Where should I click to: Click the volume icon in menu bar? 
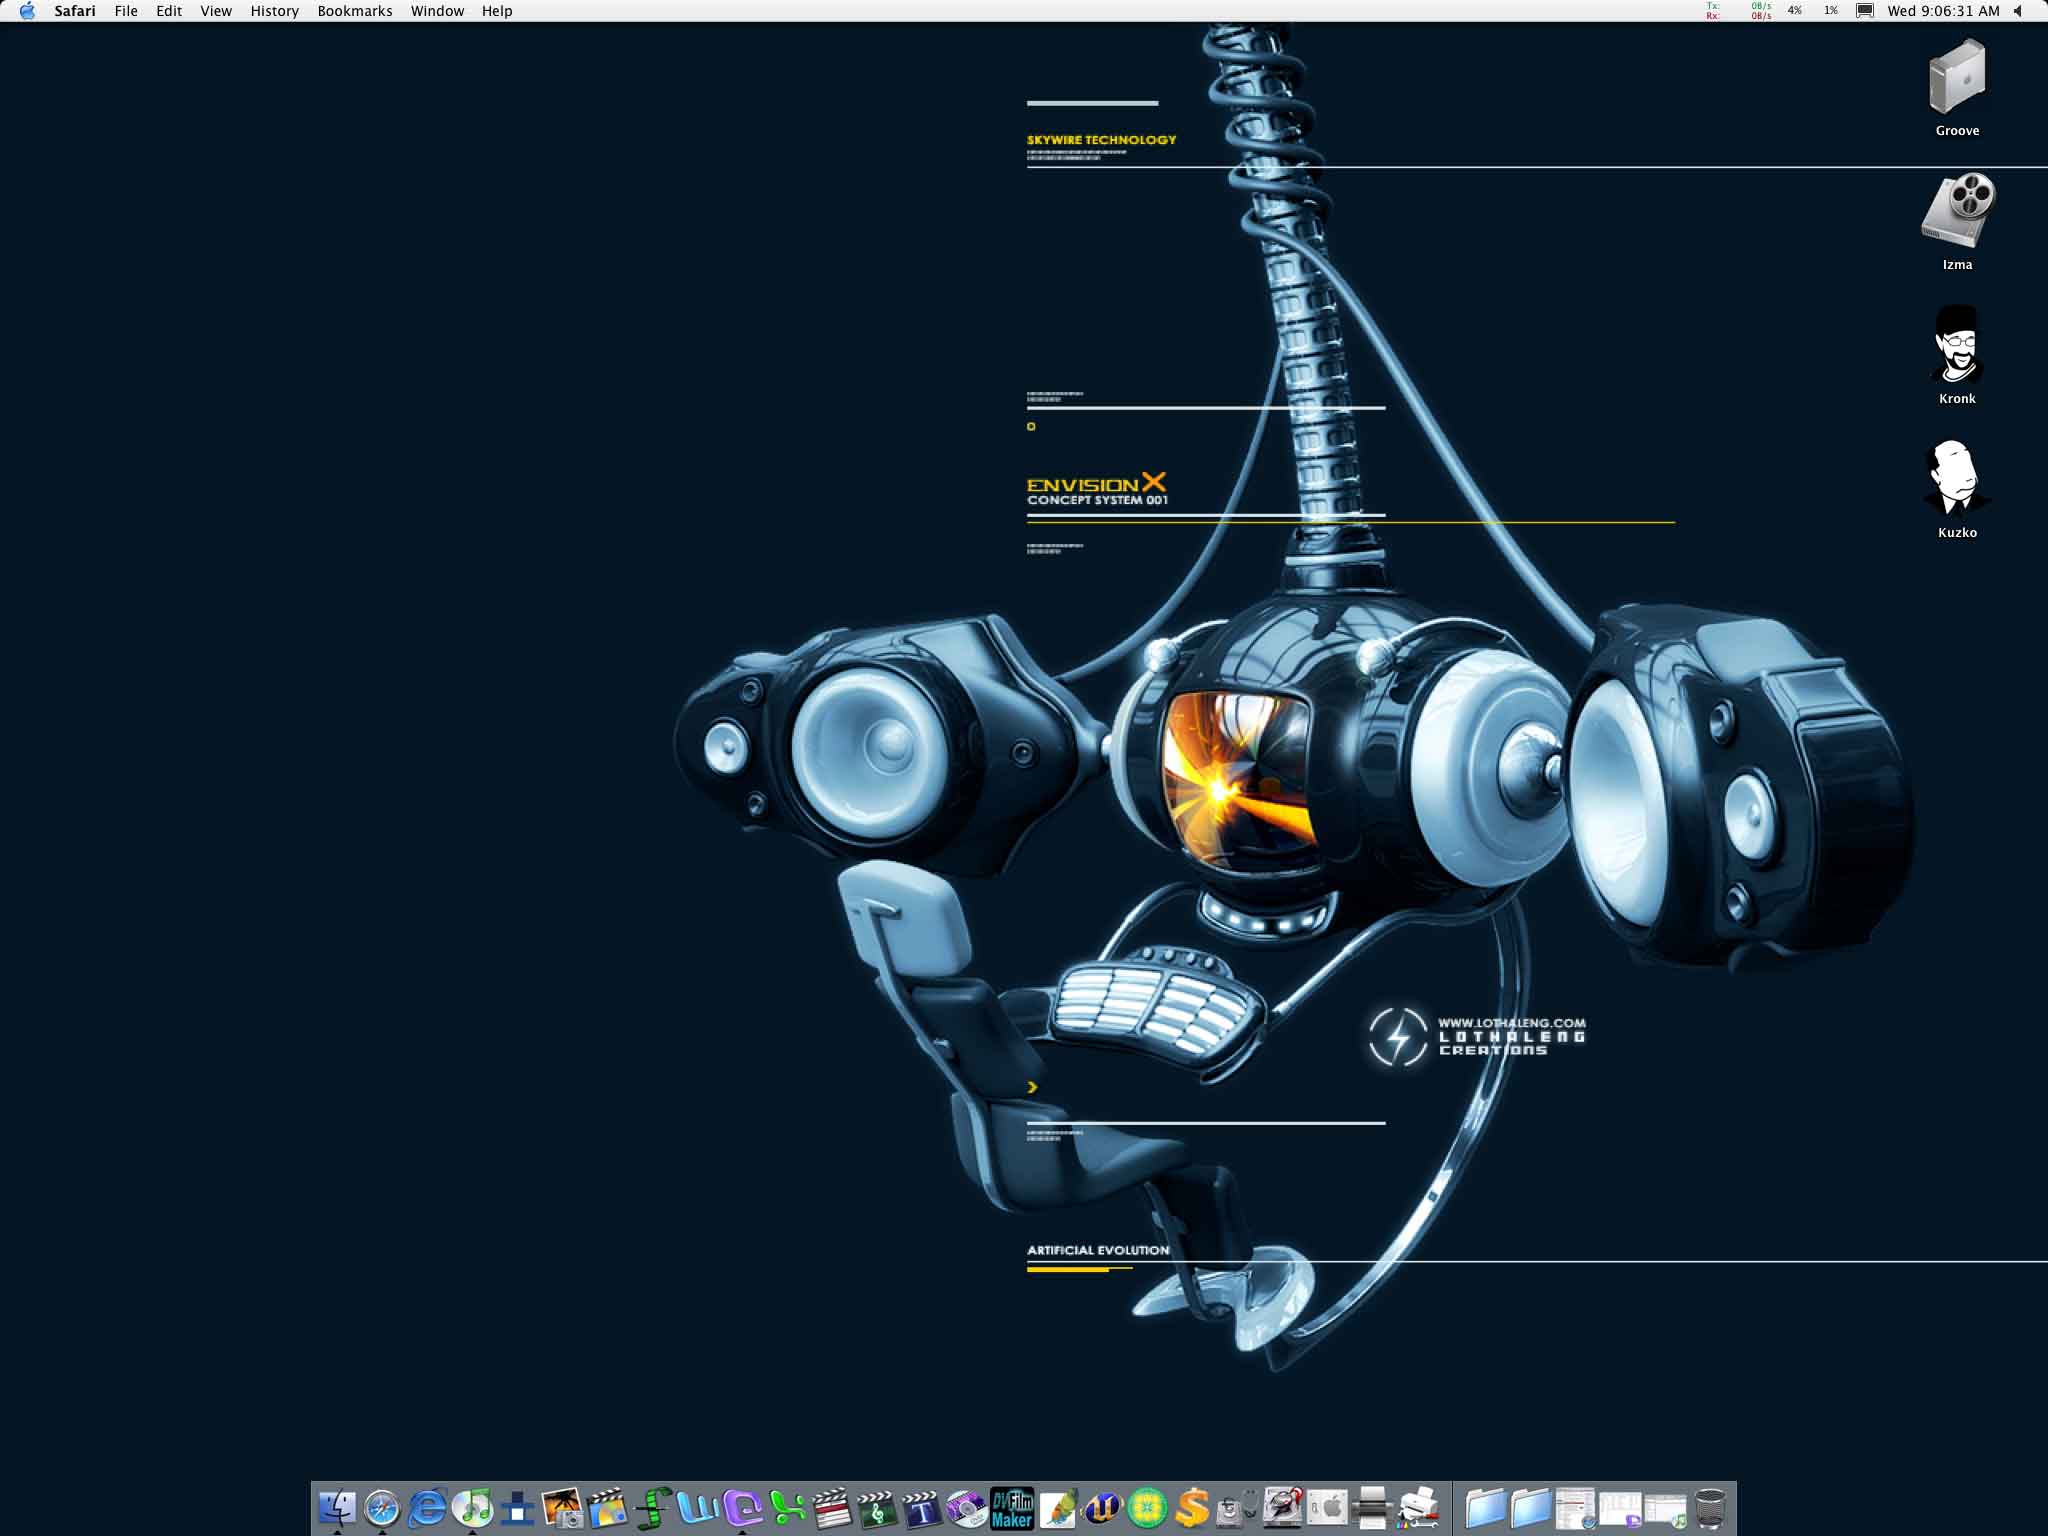(2017, 11)
